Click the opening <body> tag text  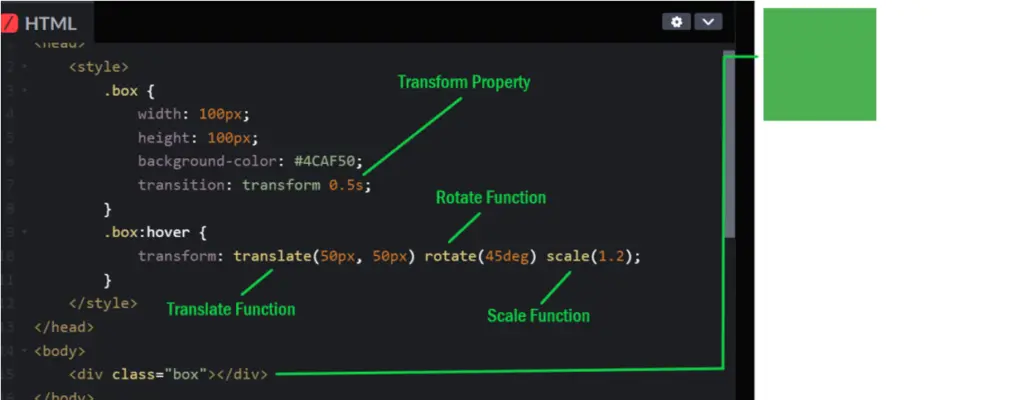tap(59, 351)
